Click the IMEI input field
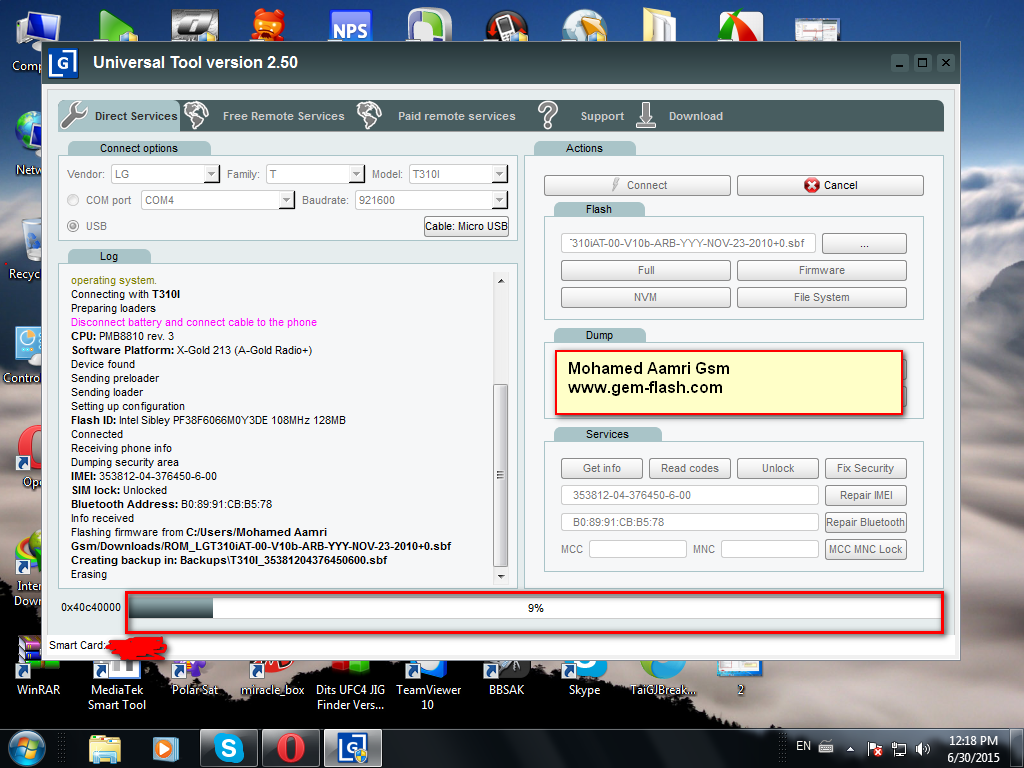 [x=690, y=495]
